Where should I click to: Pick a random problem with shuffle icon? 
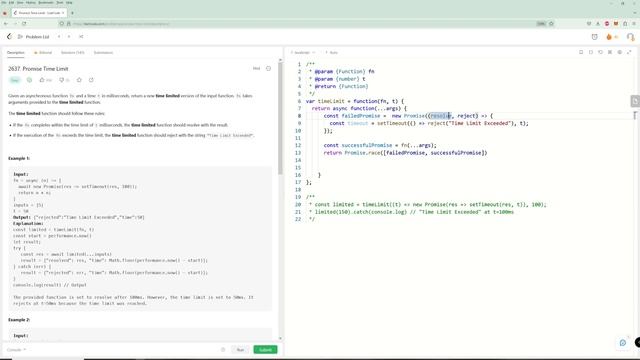click(81, 37)
